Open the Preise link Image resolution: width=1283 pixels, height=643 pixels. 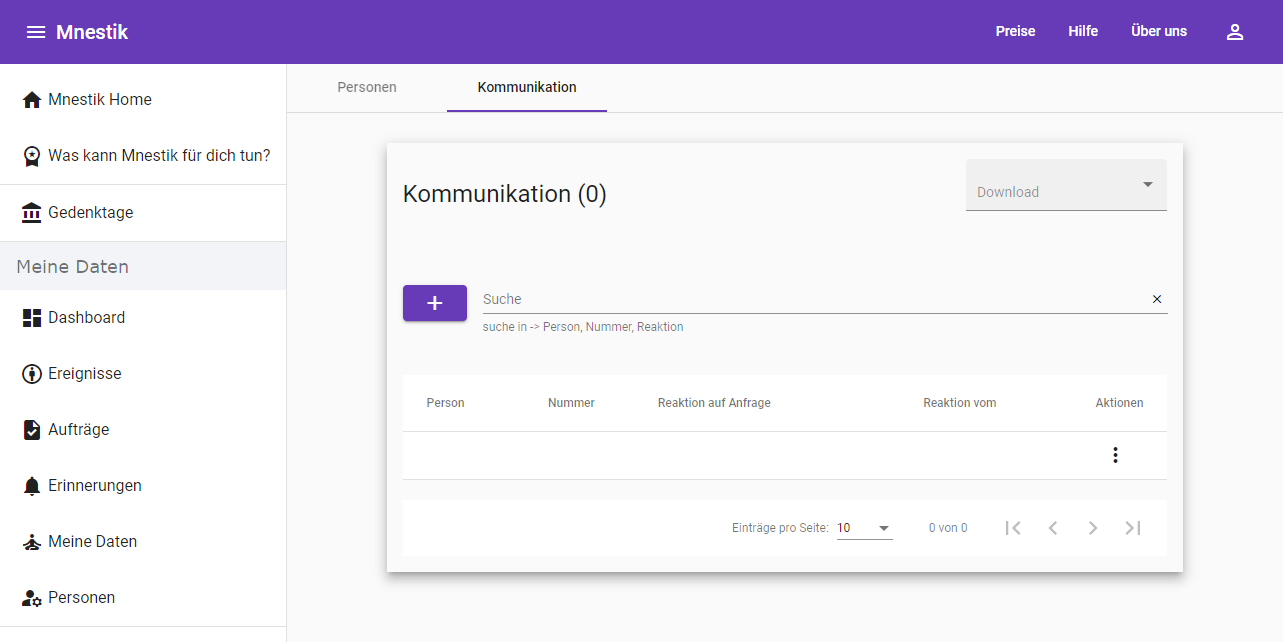click(x=1015, y=32)
